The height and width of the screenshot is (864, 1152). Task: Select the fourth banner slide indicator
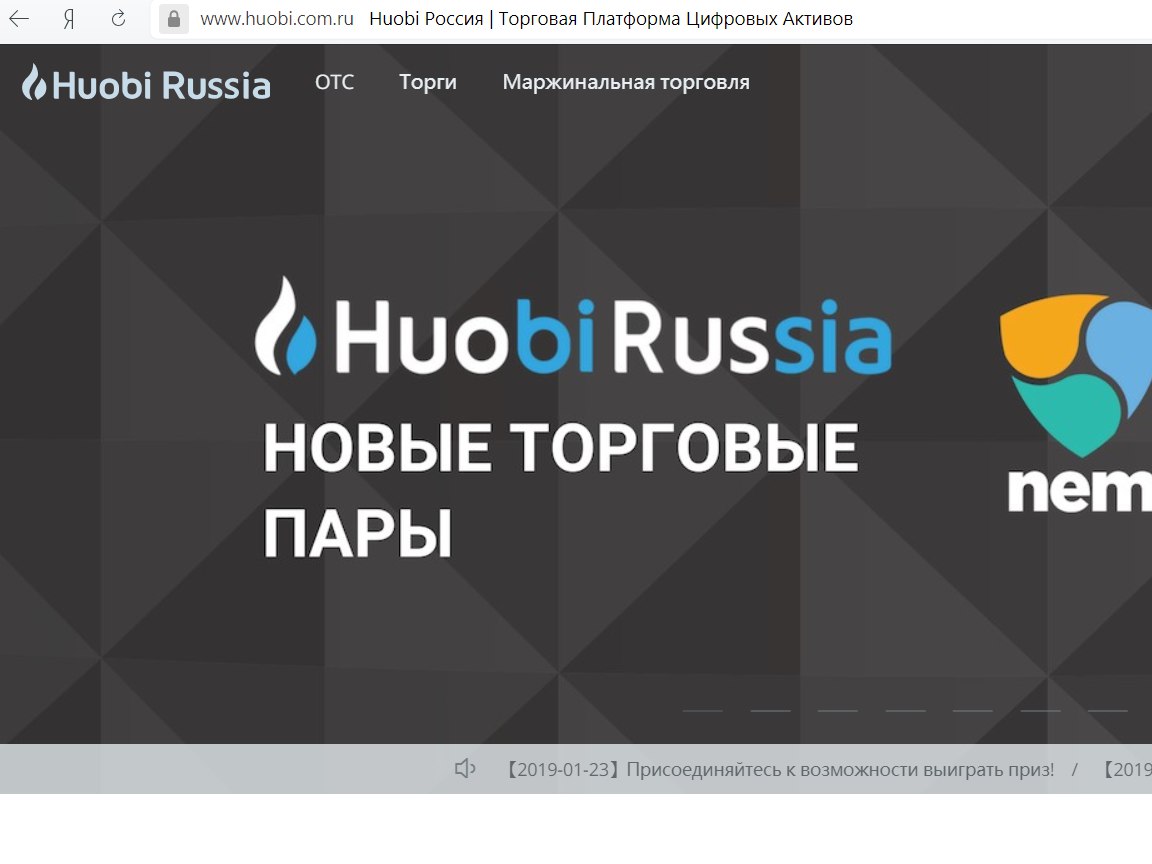[905, 710]
